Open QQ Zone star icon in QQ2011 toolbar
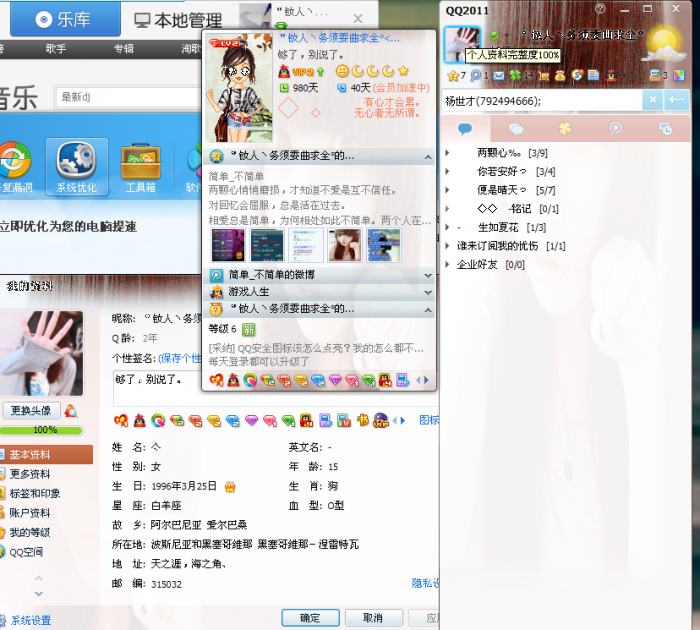 (x=453, y=75)
